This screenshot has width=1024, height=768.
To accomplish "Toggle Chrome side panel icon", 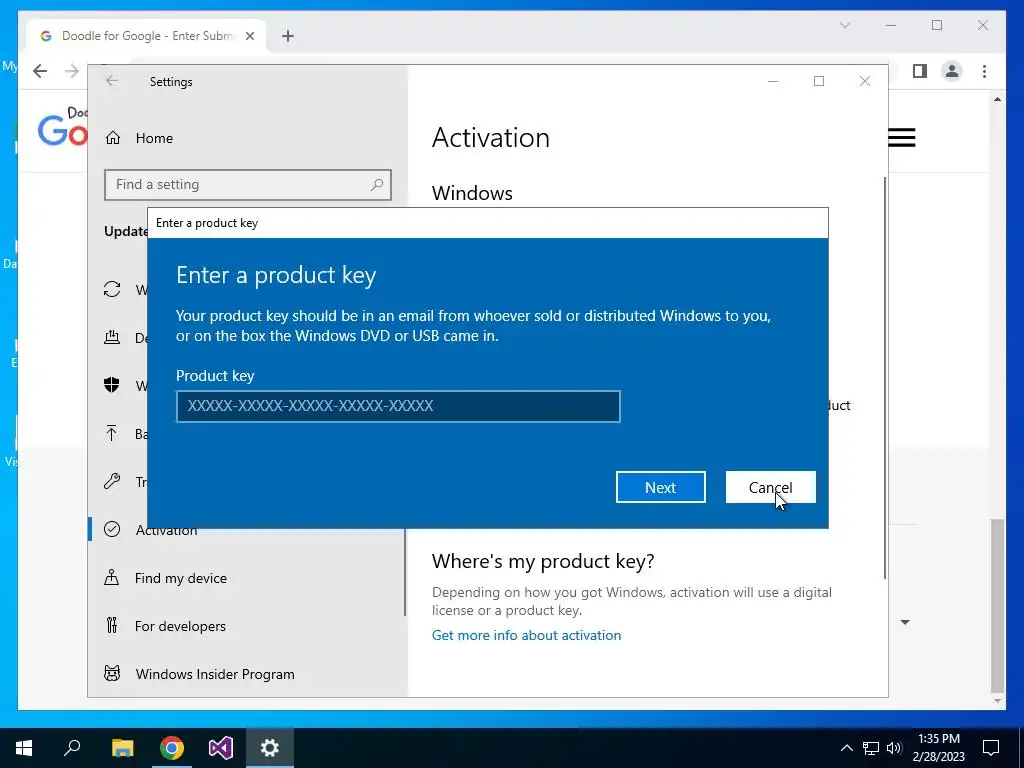I will [x=920, y=71].
